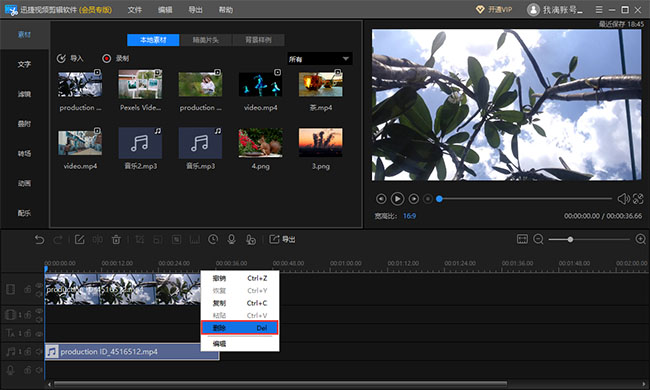Click the freeze frame icon

click(194, 240)
